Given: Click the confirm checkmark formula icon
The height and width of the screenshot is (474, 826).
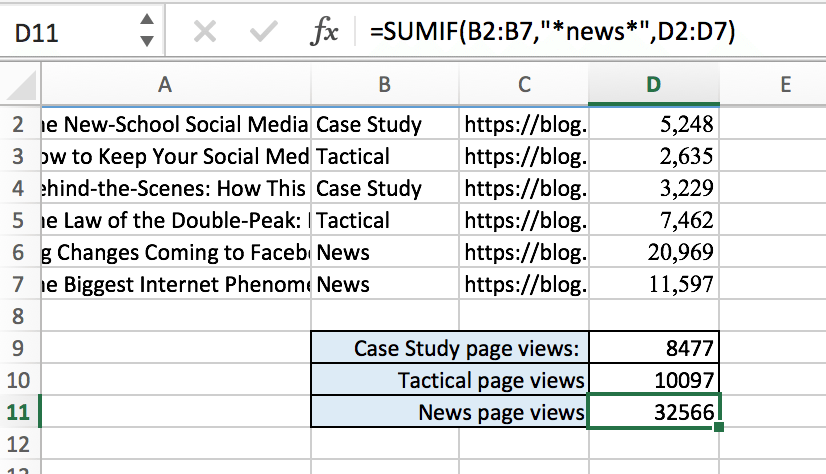Looking at the screenshot, I should click(263, 32).
